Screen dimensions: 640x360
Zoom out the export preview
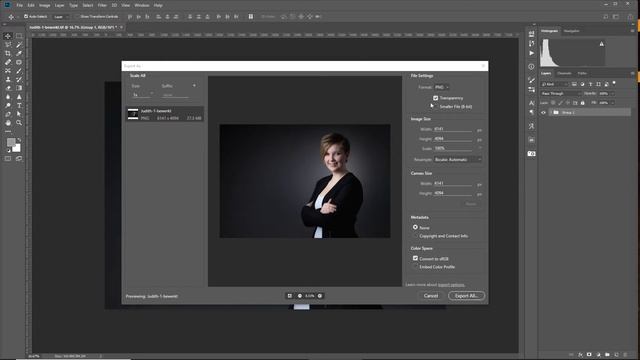(x=300, y=296)
